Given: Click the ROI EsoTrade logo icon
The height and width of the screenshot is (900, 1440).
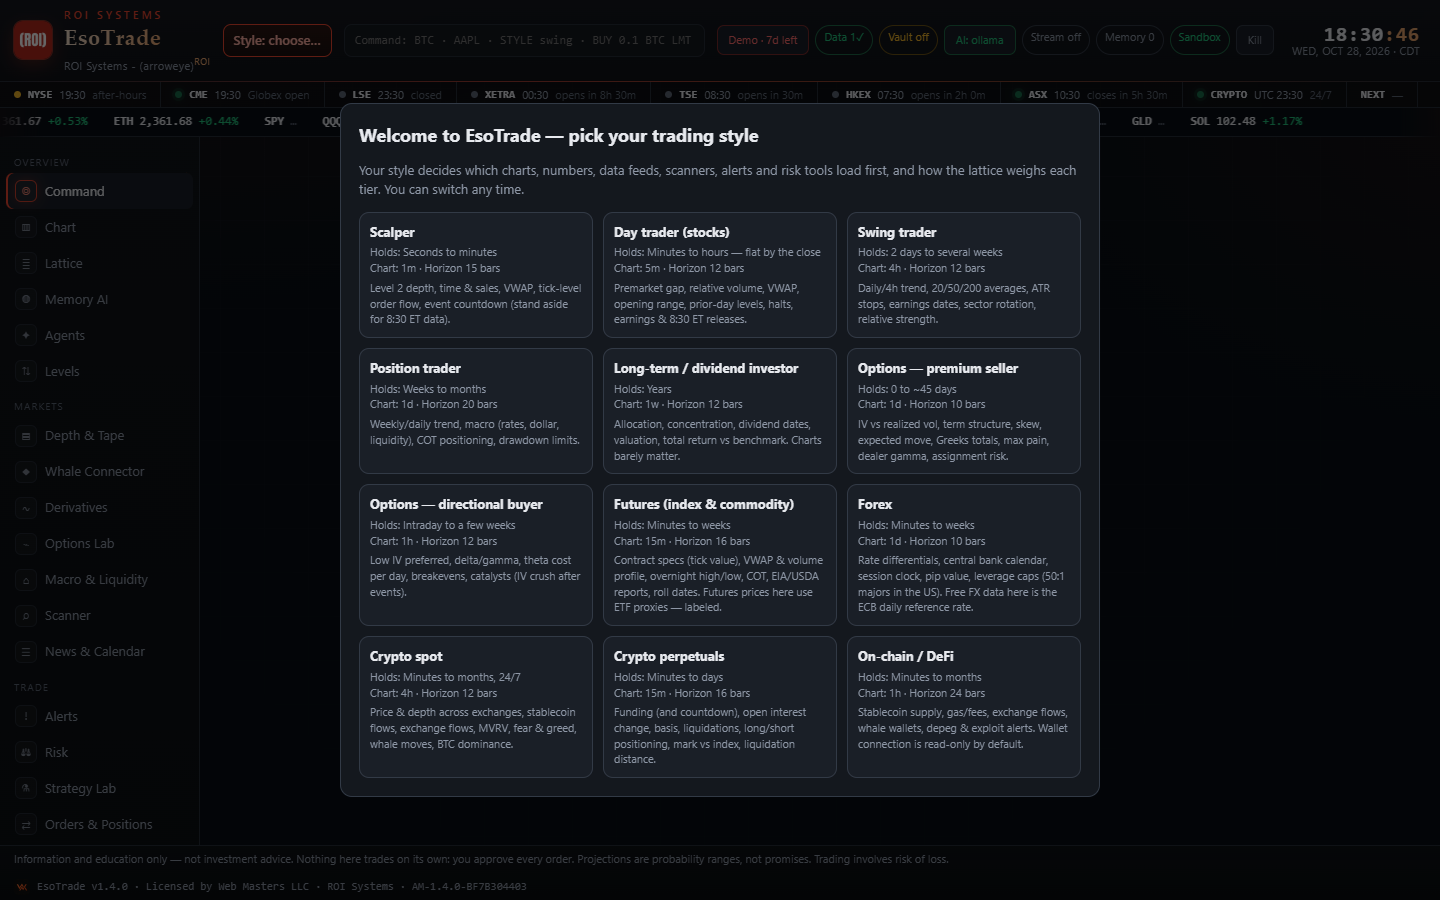Looking at the screenshot, I should (x=33, y=40).
